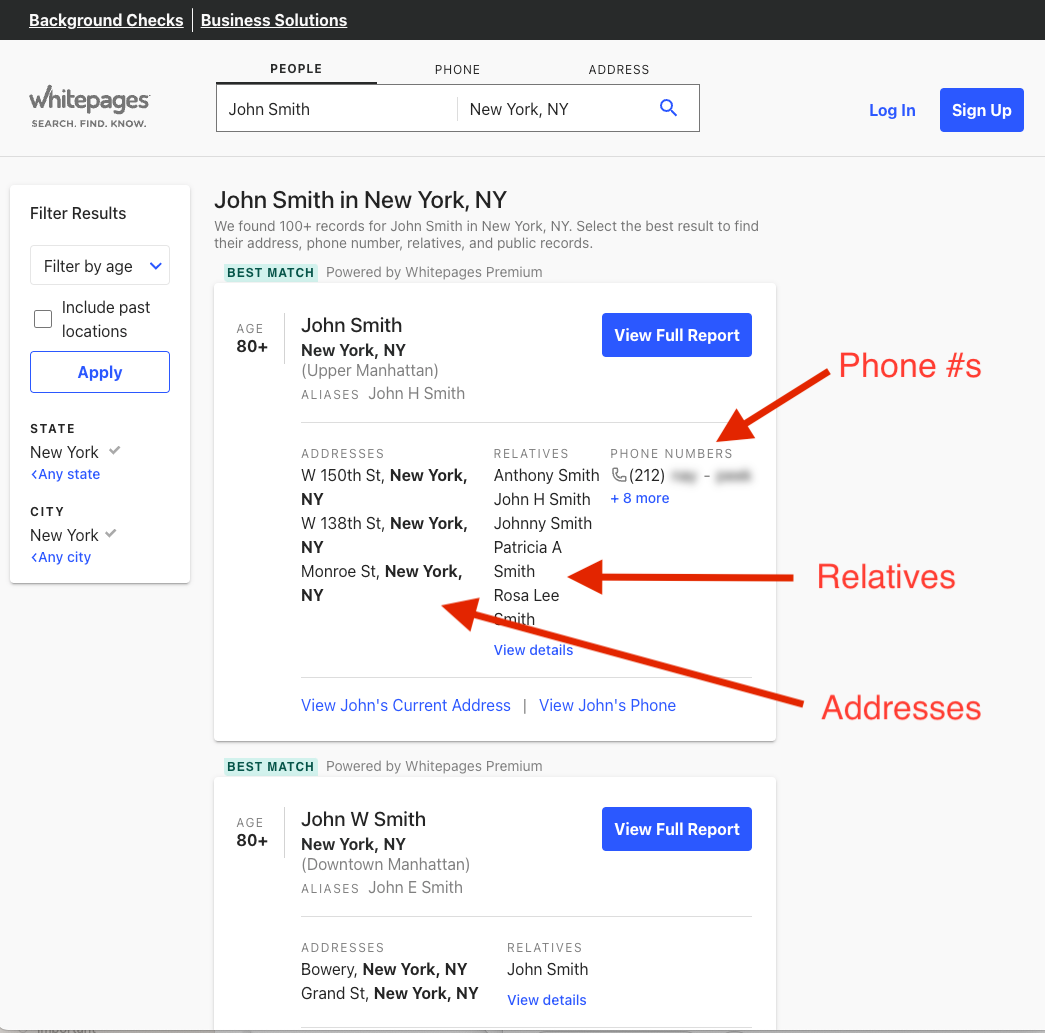This screenshot has width=1045, height=1033.
Task: Click relative Johnny Smith
Action: (x=542, y=523)
